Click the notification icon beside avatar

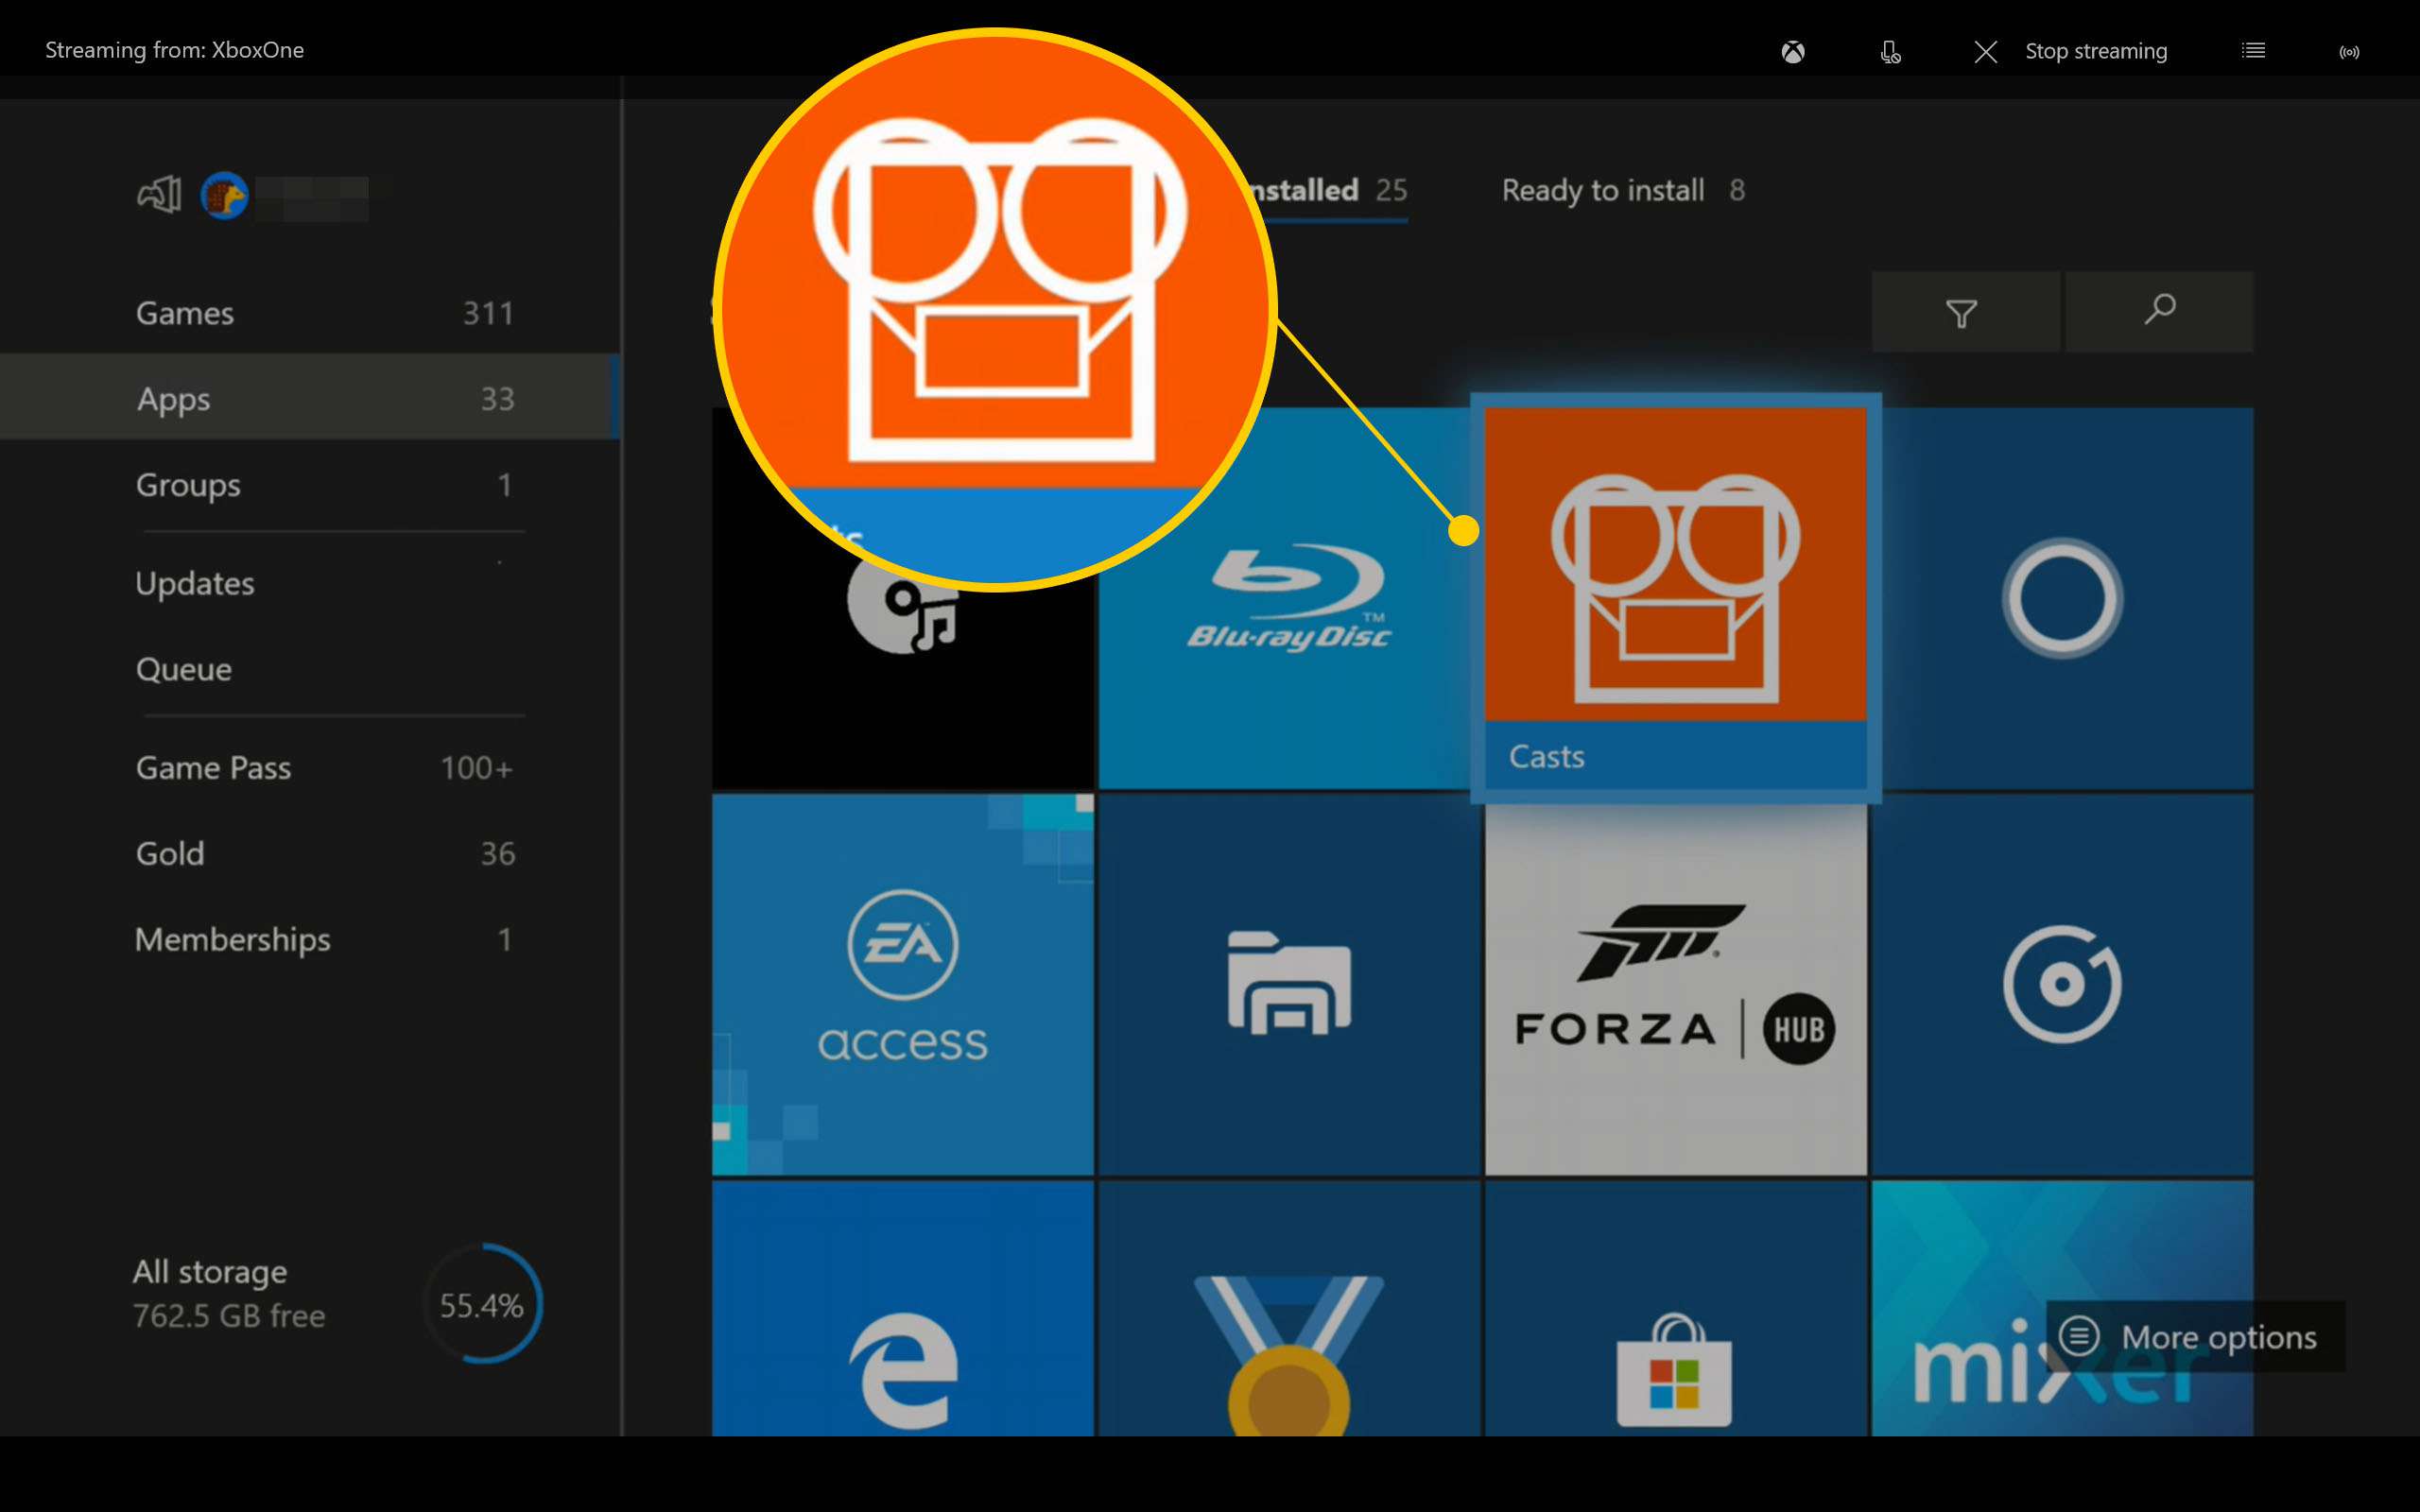click(159, 194)
